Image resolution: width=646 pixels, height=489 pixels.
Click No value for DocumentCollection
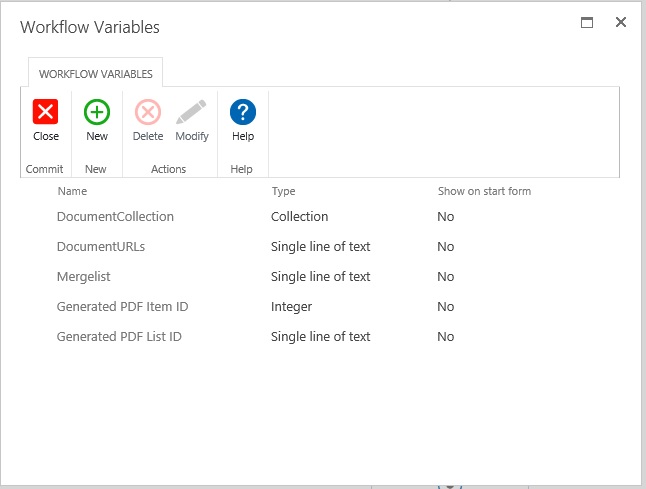tap(445, 217)
